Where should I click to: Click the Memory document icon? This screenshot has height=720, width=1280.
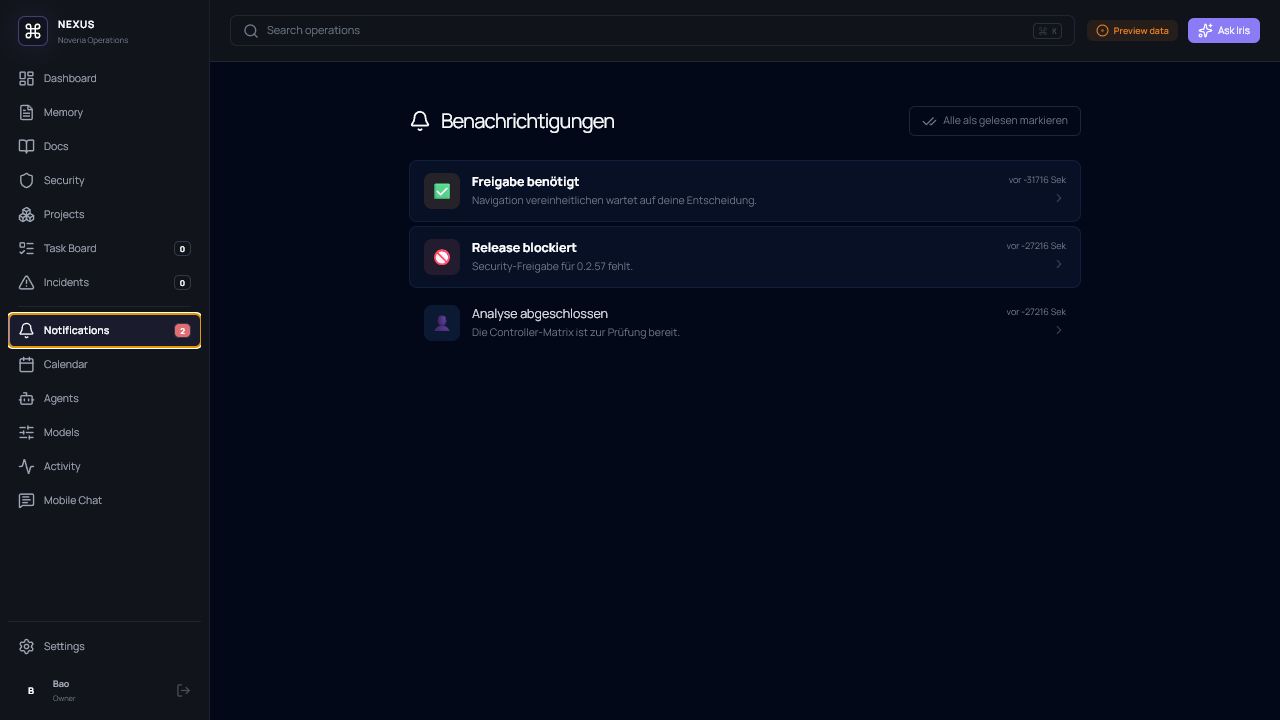(27, 112)
